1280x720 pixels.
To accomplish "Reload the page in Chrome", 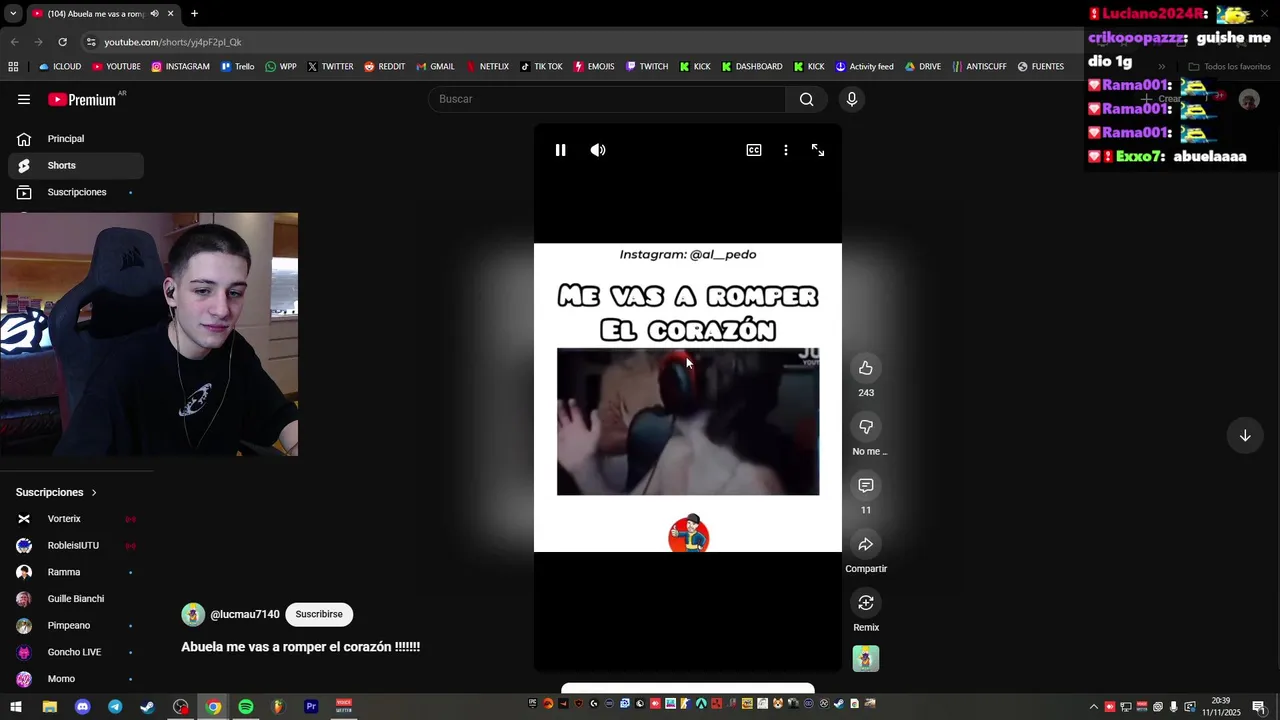I will (x=62, y=42).
